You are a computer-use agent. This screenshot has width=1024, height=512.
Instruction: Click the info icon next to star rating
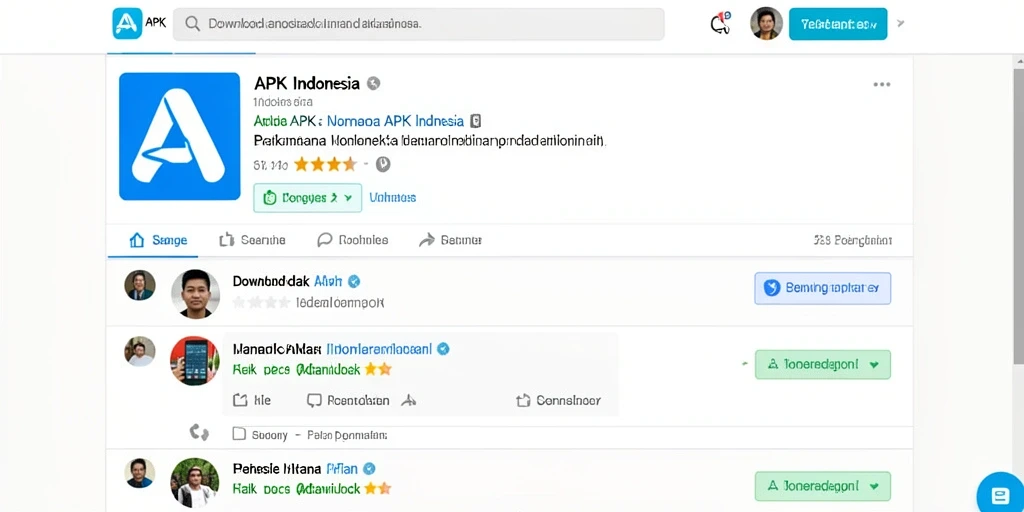383,165
